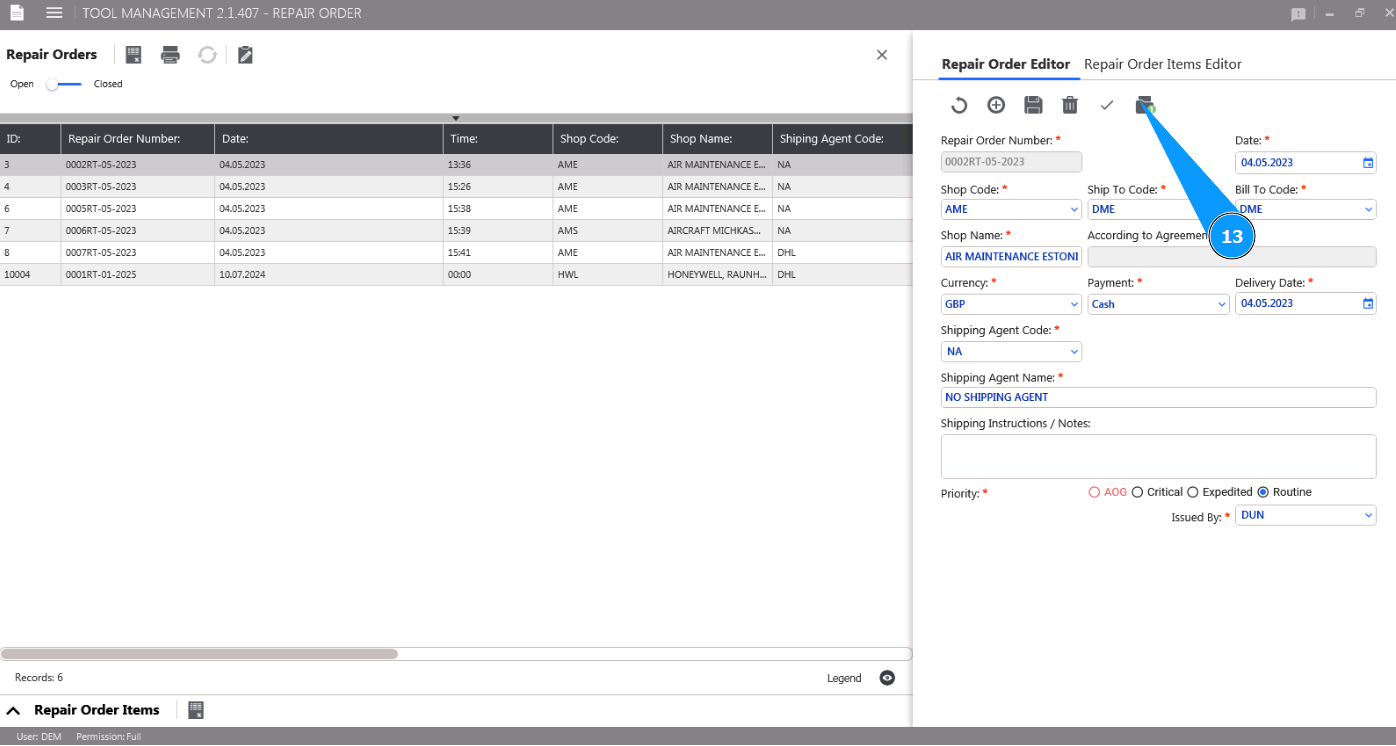1396x746 pixels.
Task: Click the small filter arrow above the grid header
Action: (456, 118)
